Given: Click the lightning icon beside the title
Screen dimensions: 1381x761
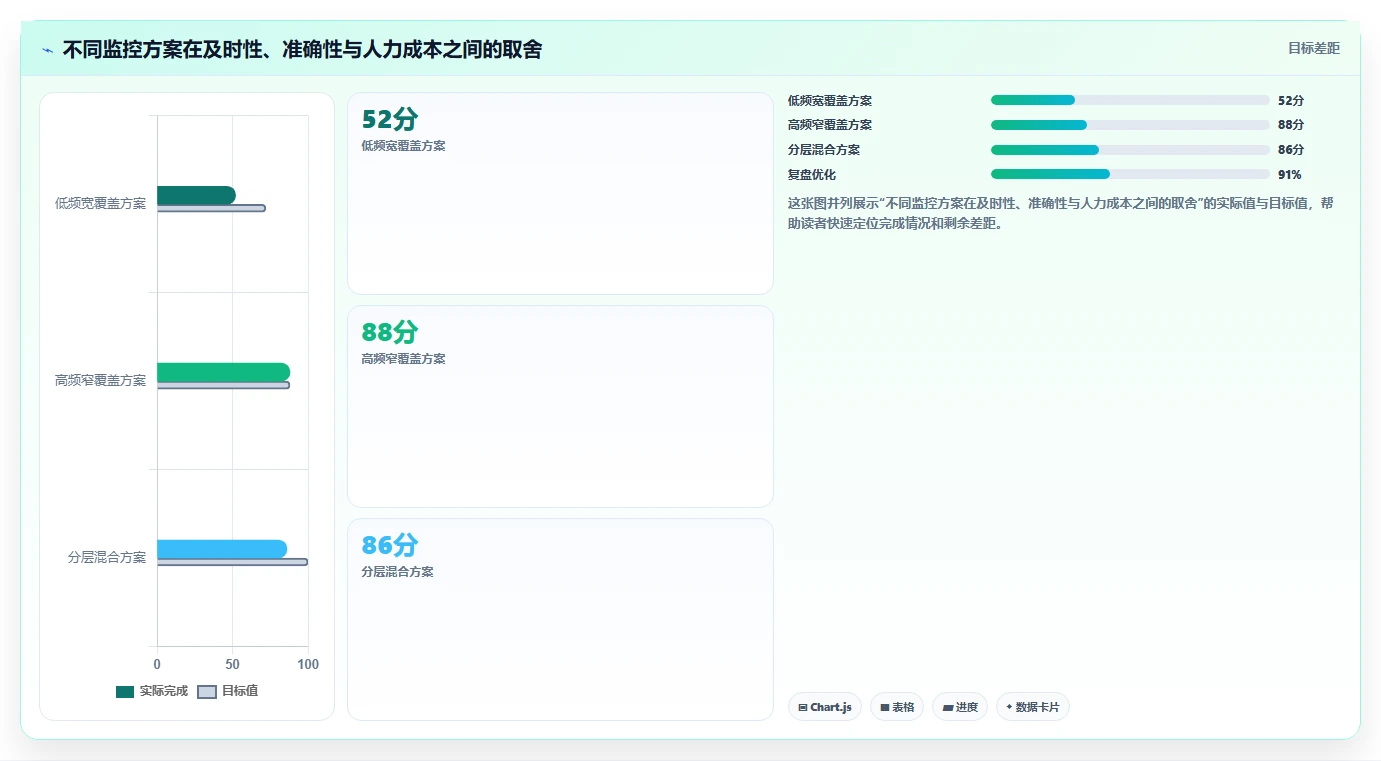Looking at the screenshot, I should coord(48,50).
